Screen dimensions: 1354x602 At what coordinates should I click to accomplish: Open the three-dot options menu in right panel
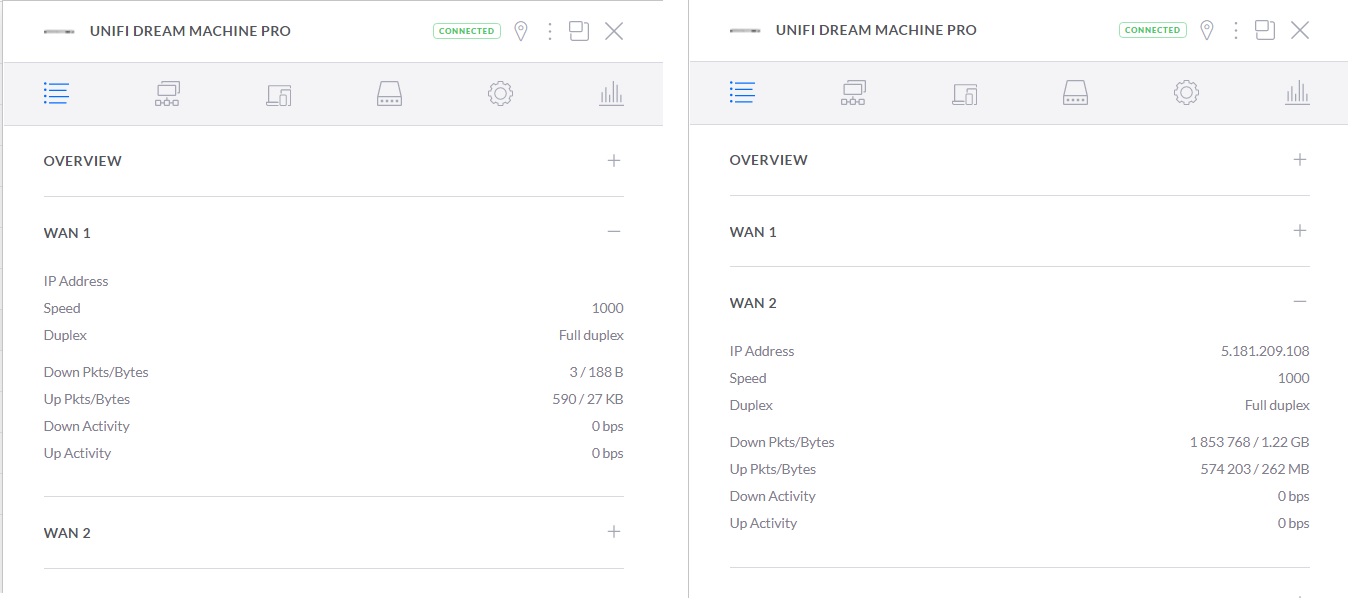[x=1235, y=30]
